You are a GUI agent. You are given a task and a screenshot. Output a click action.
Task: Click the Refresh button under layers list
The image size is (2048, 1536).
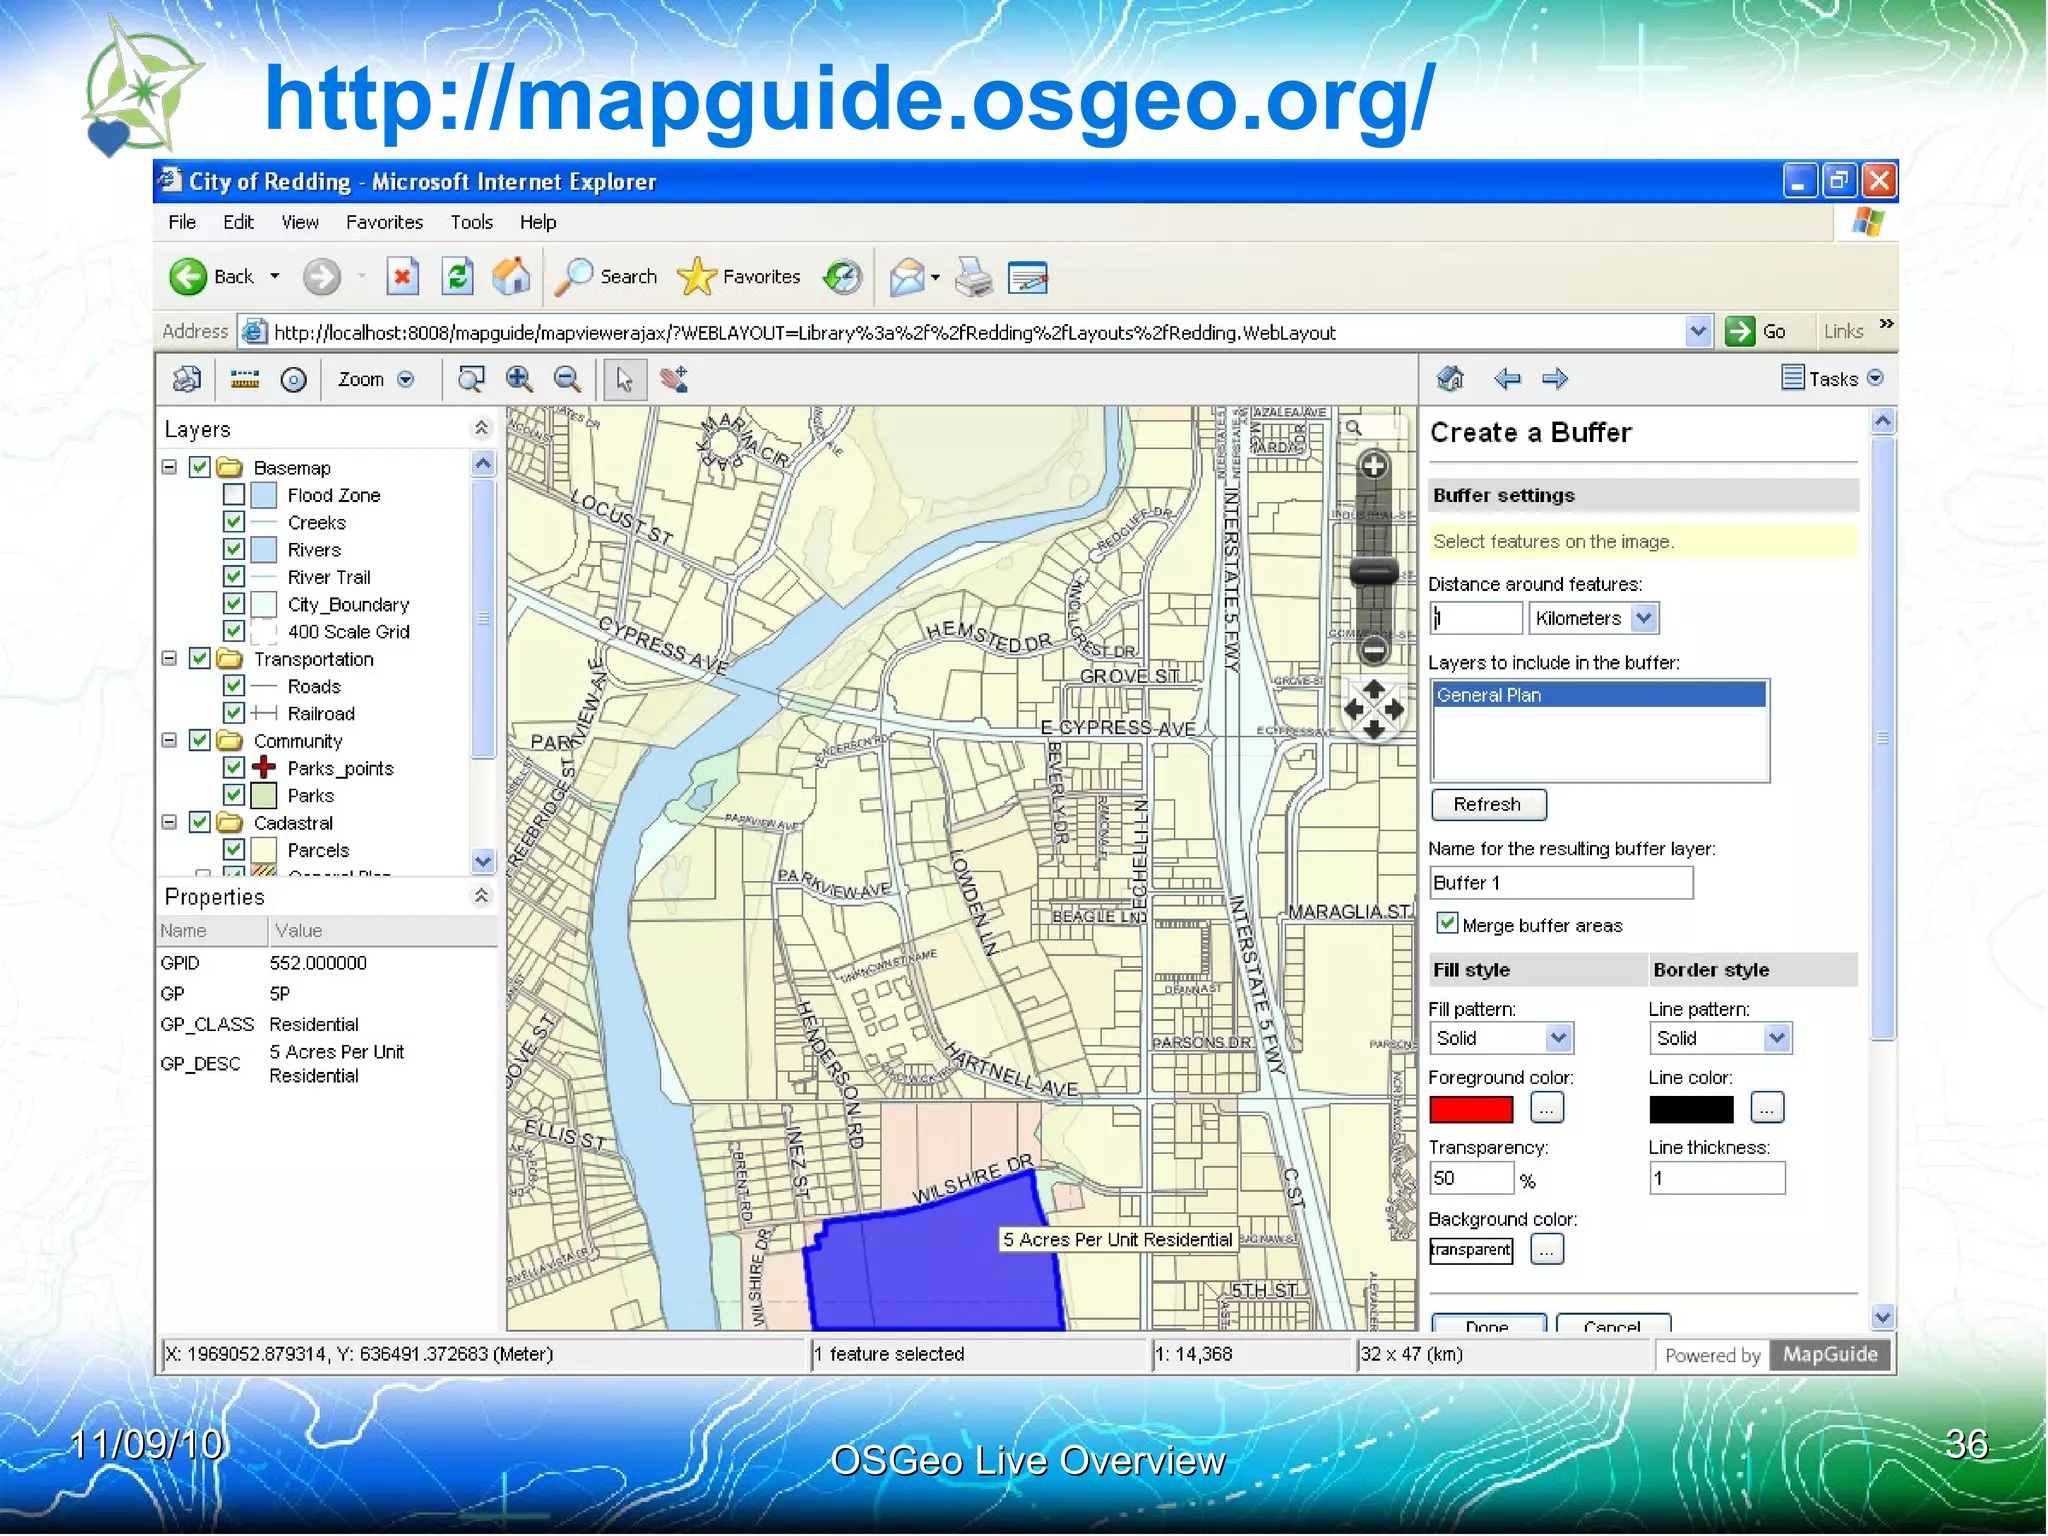[1487, 804]
